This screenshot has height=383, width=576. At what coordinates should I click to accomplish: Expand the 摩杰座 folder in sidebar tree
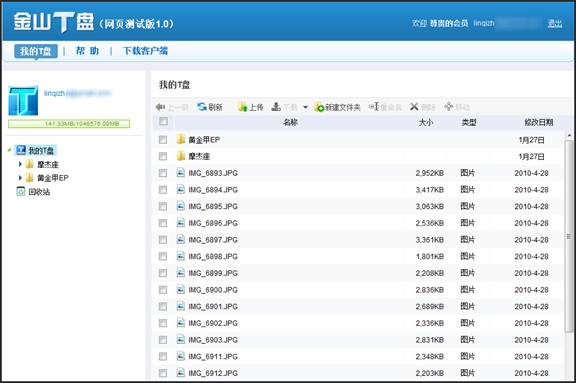[20, 164]
